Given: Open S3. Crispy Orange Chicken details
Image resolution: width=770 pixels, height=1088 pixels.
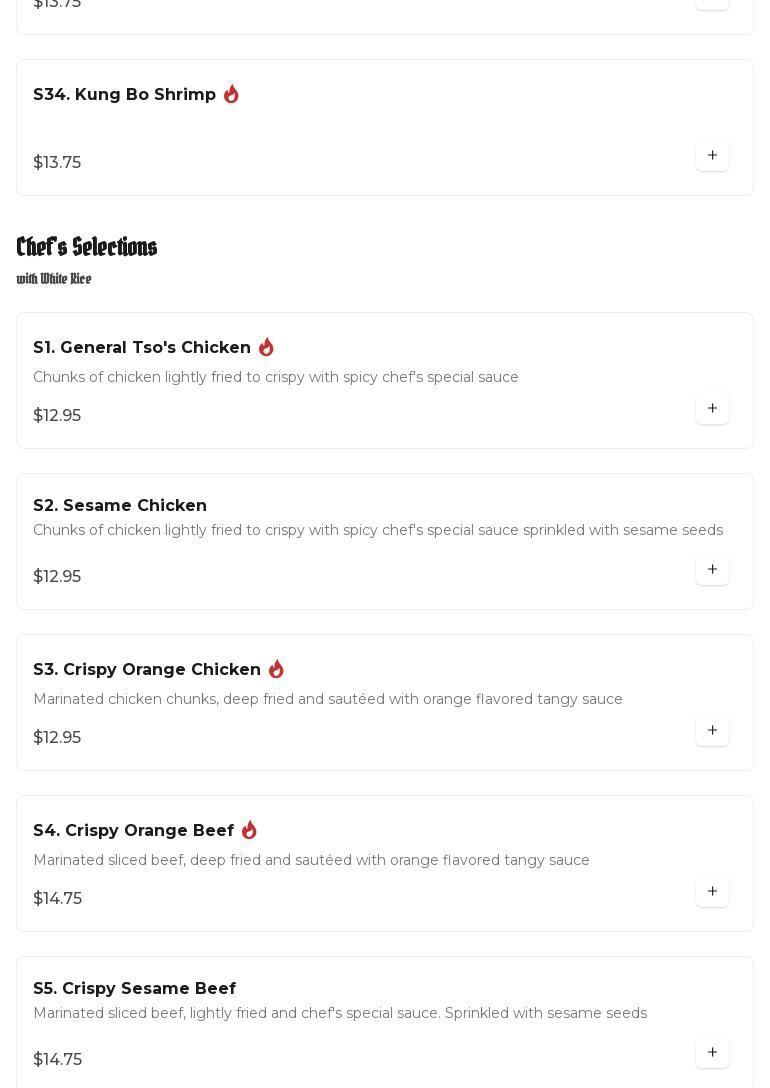Looking at the screenshot, I should (x=147, y=669).
